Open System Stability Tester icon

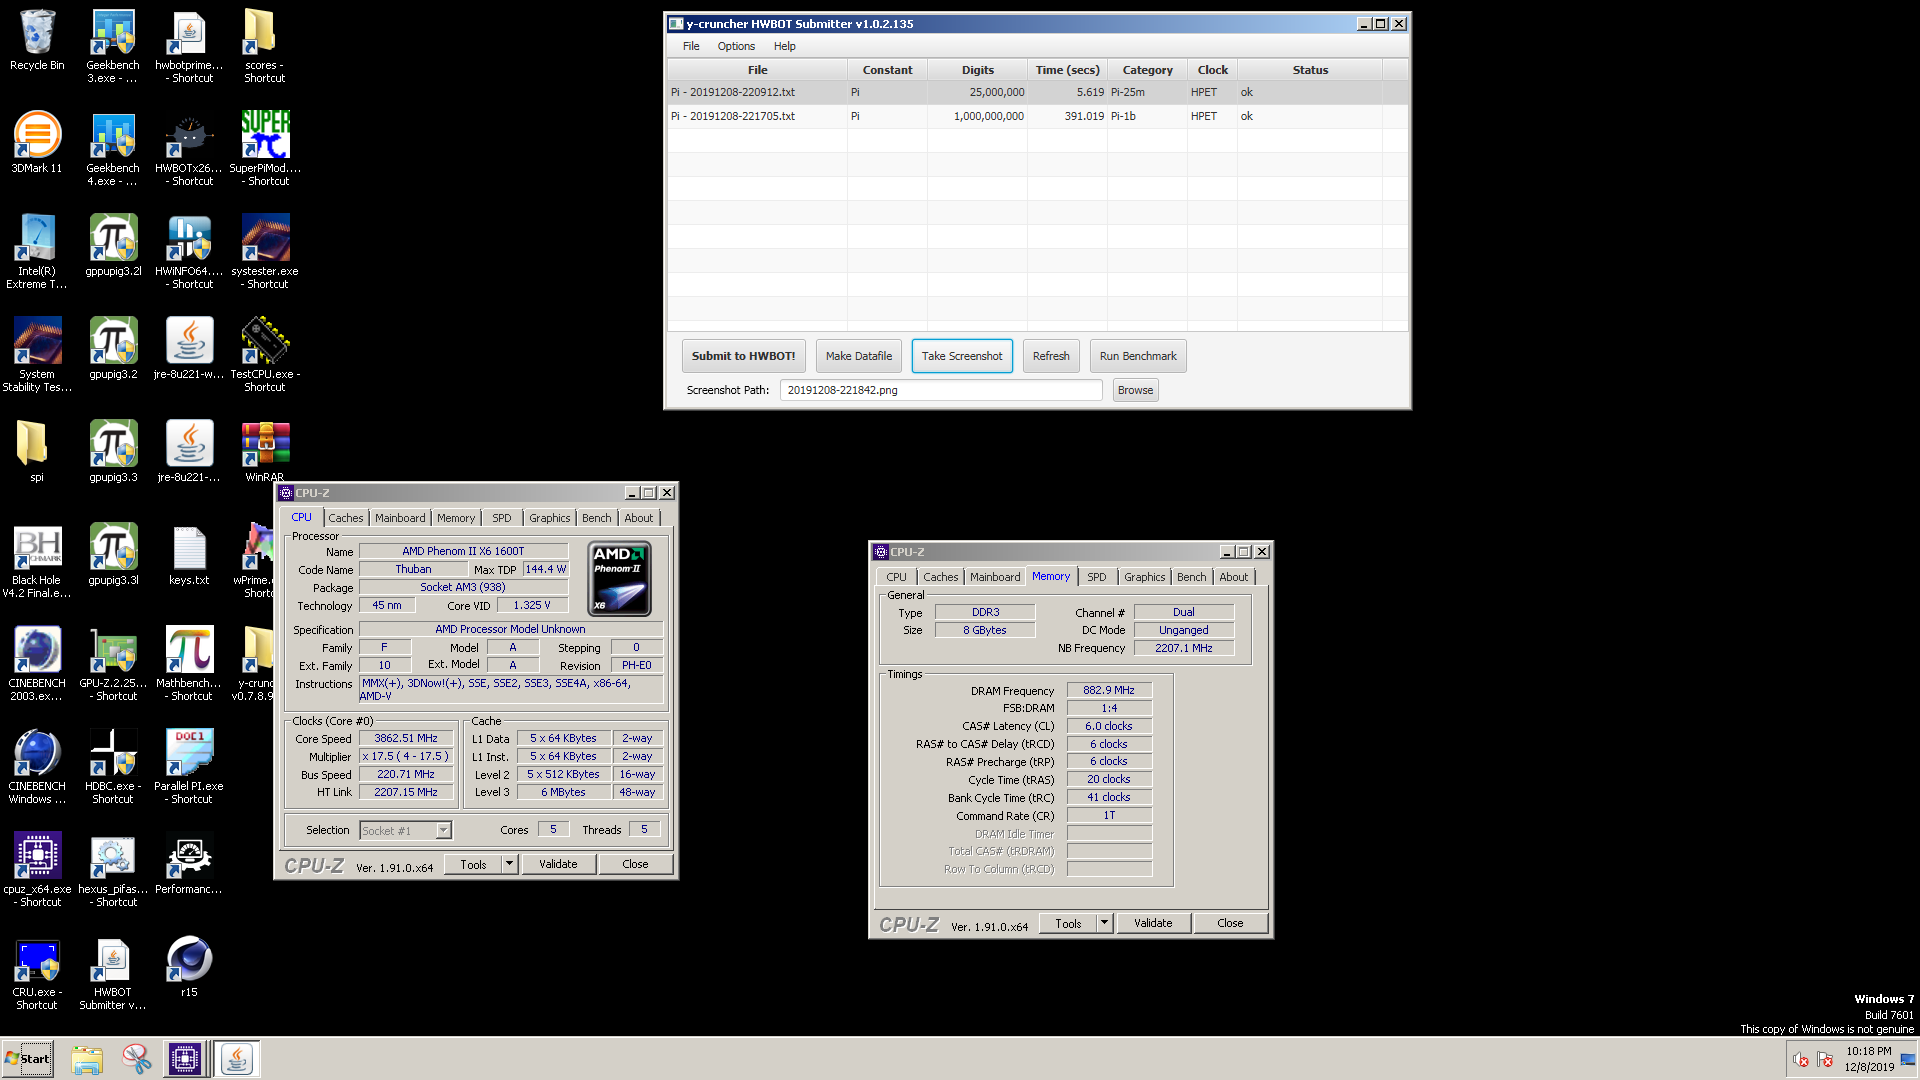click(37, 355)
